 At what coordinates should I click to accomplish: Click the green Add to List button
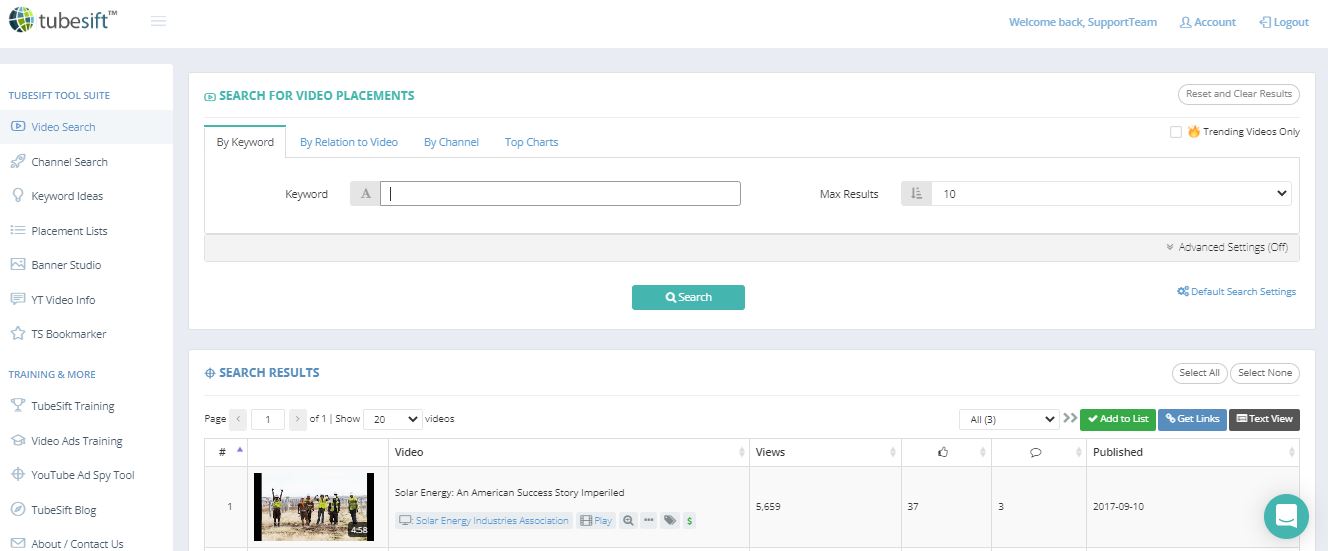coord(1118,419)
